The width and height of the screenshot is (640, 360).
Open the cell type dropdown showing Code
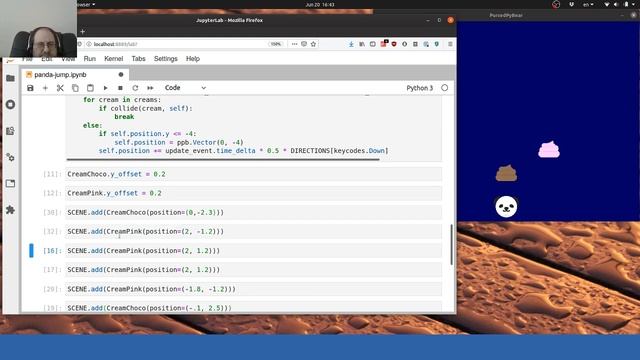click(185, 88)
